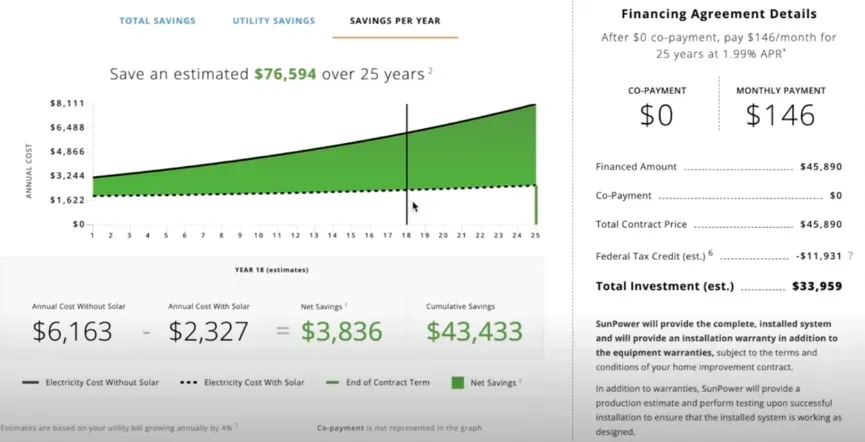
Task: Click the $0 co-payment amount
Action: [x=656, y=115]
